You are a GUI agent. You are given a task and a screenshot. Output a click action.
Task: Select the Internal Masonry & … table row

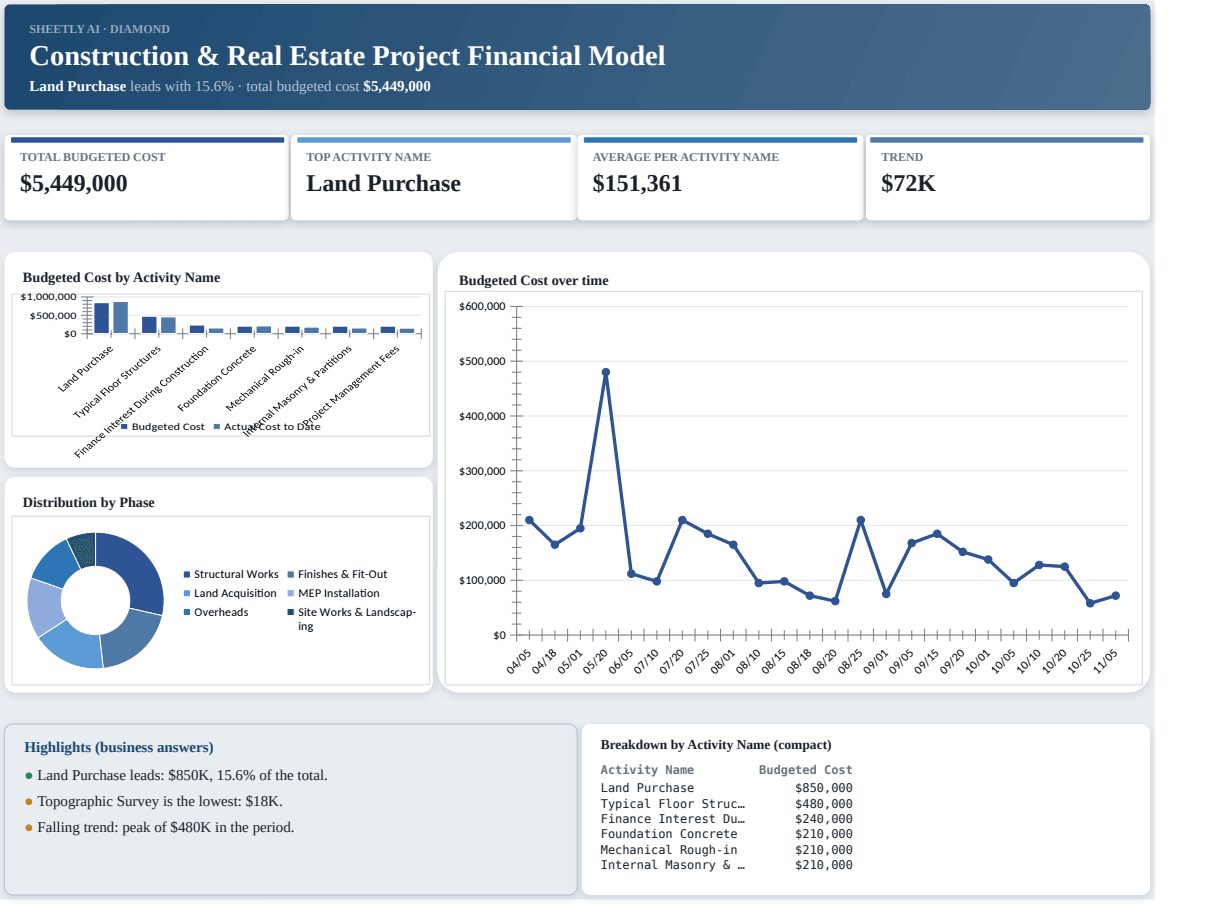pos(727,865)
